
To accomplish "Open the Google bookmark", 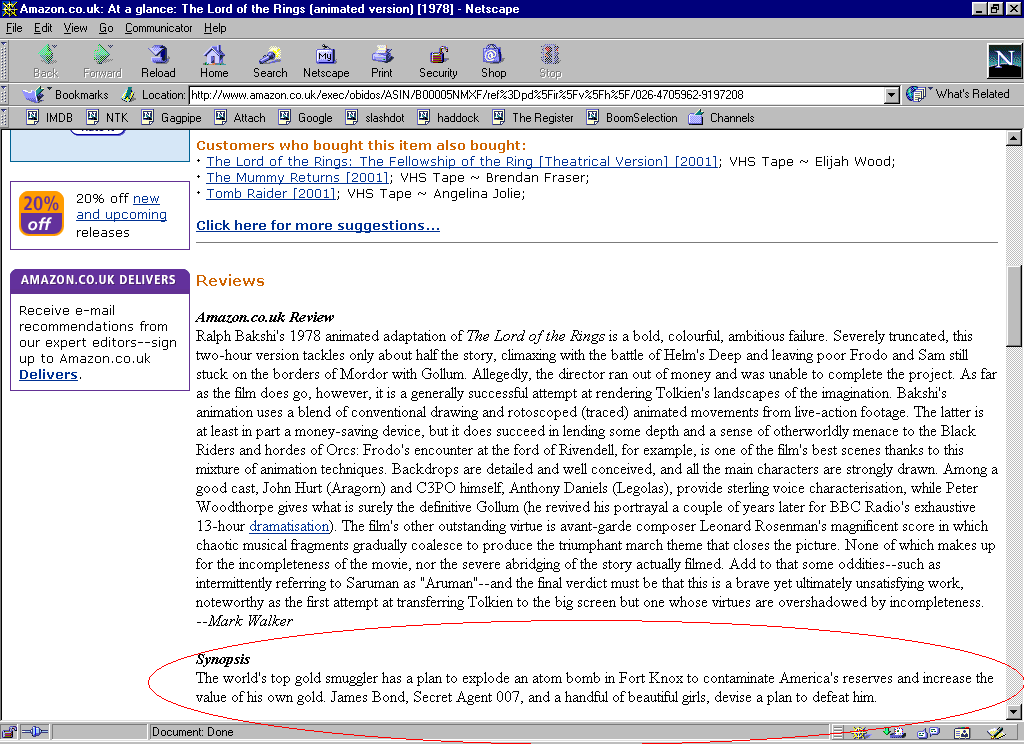I will pos(306,118).
